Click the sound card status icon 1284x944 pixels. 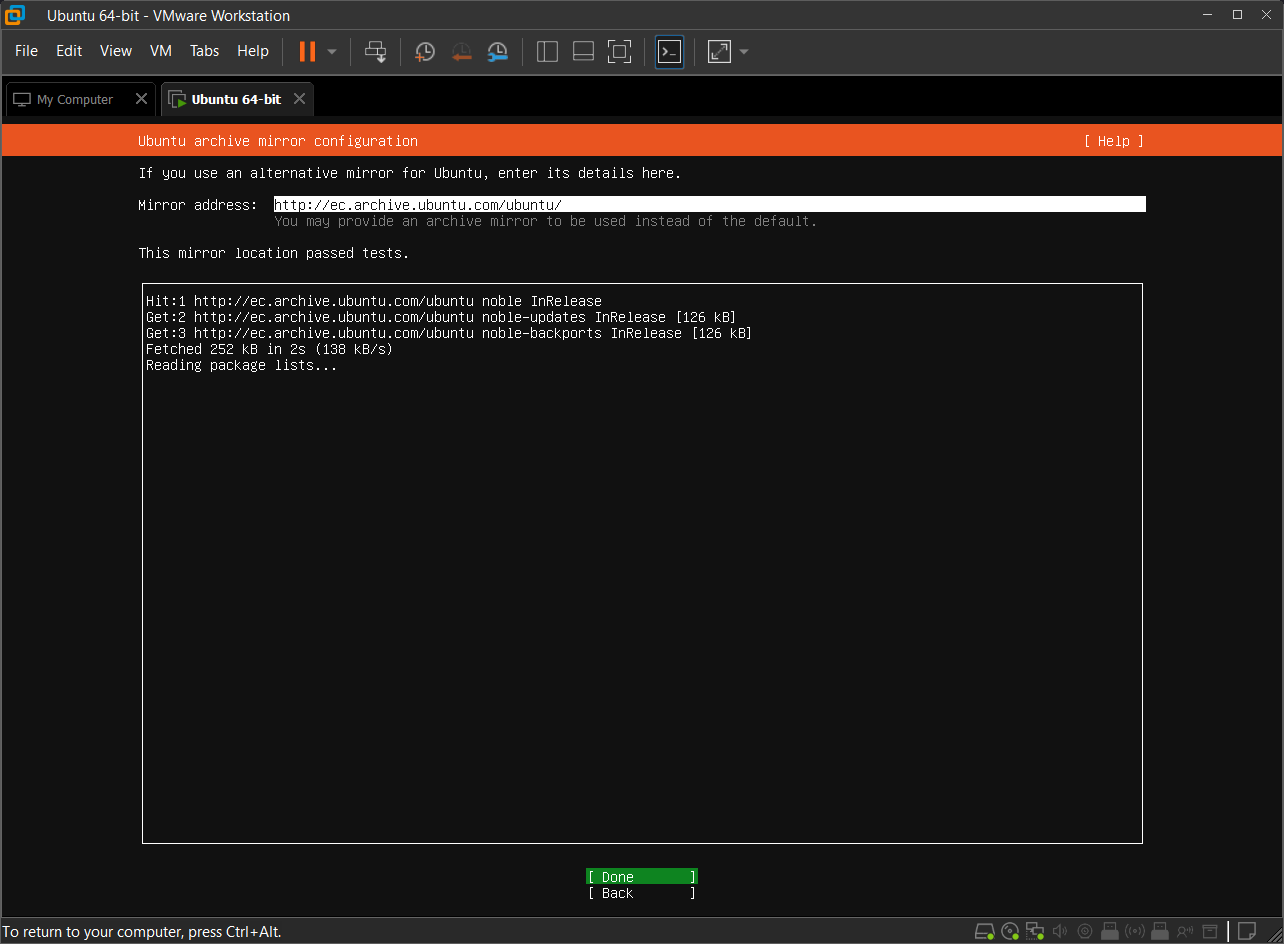tap(1059, 931)
